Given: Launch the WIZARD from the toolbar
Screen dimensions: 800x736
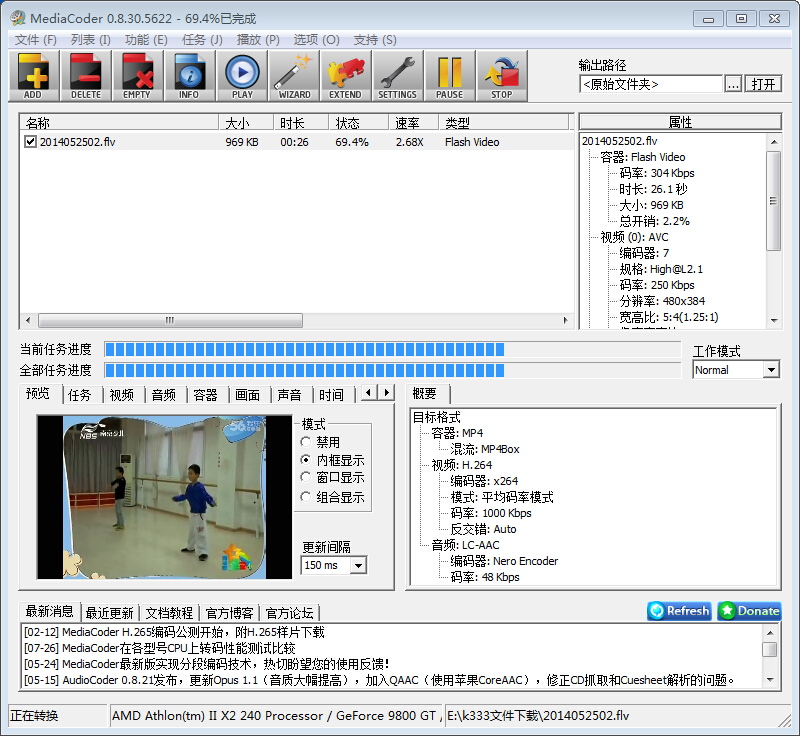Looking at the screenshot, I should click(x=293, y=76).
